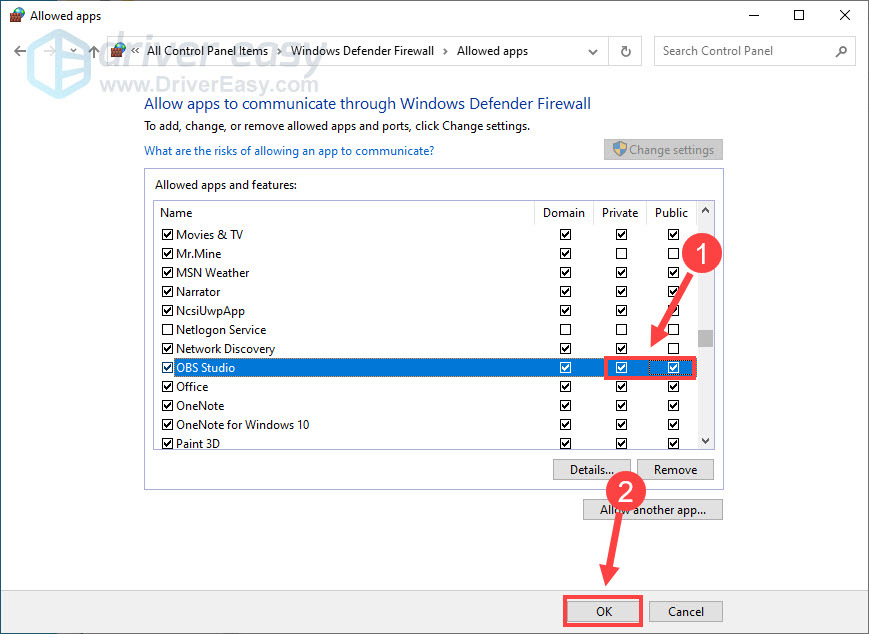Viewport: 869px width, 634px height.
Task: Click the Change settings button
Action: 663,150
